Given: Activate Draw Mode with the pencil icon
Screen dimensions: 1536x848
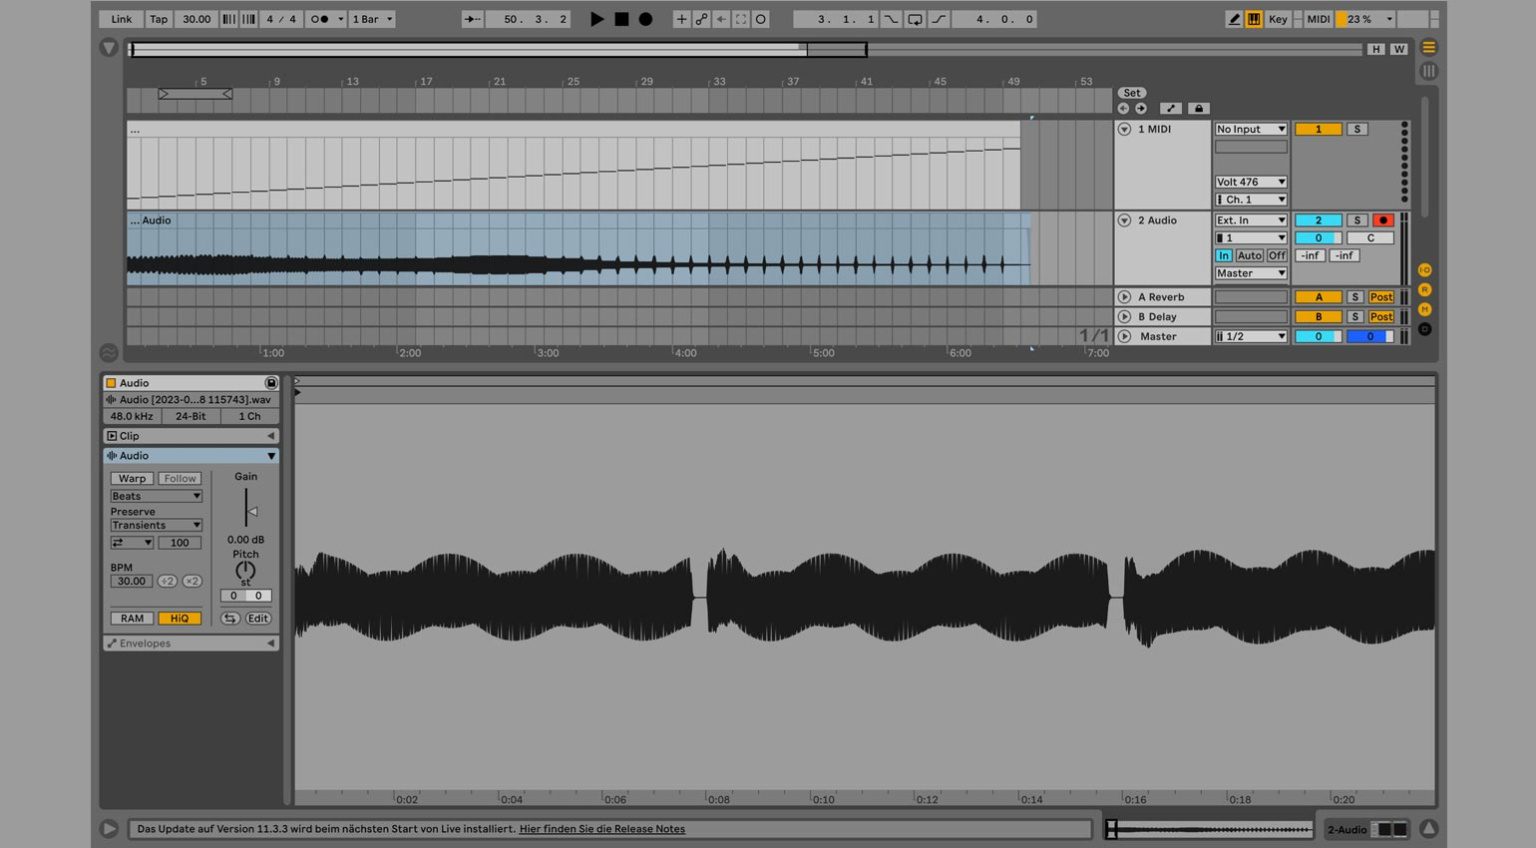Looking at the screenshot, I should [1234, 18].
